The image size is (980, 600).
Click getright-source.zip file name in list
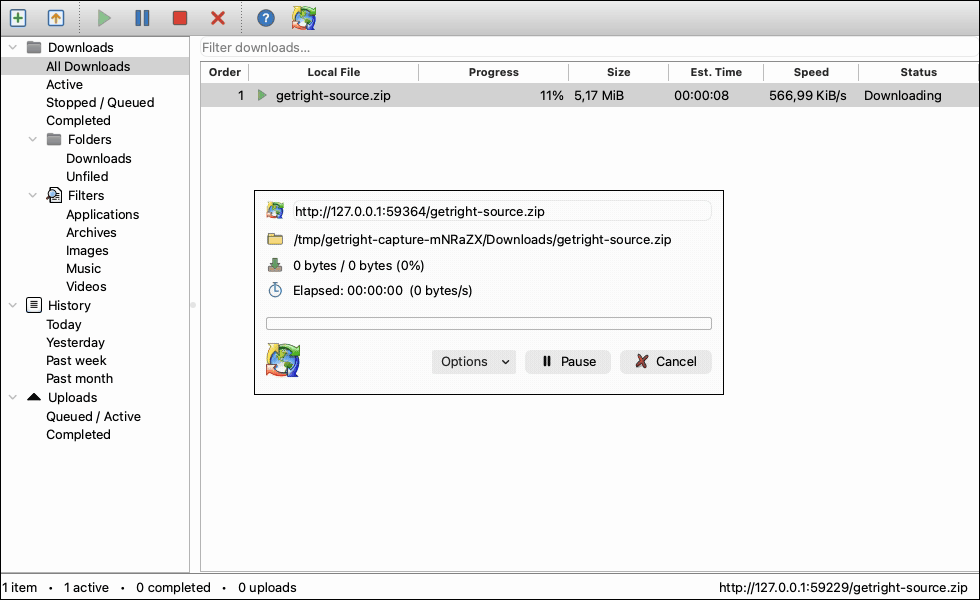pyautogui.click(x=333, y=96)
